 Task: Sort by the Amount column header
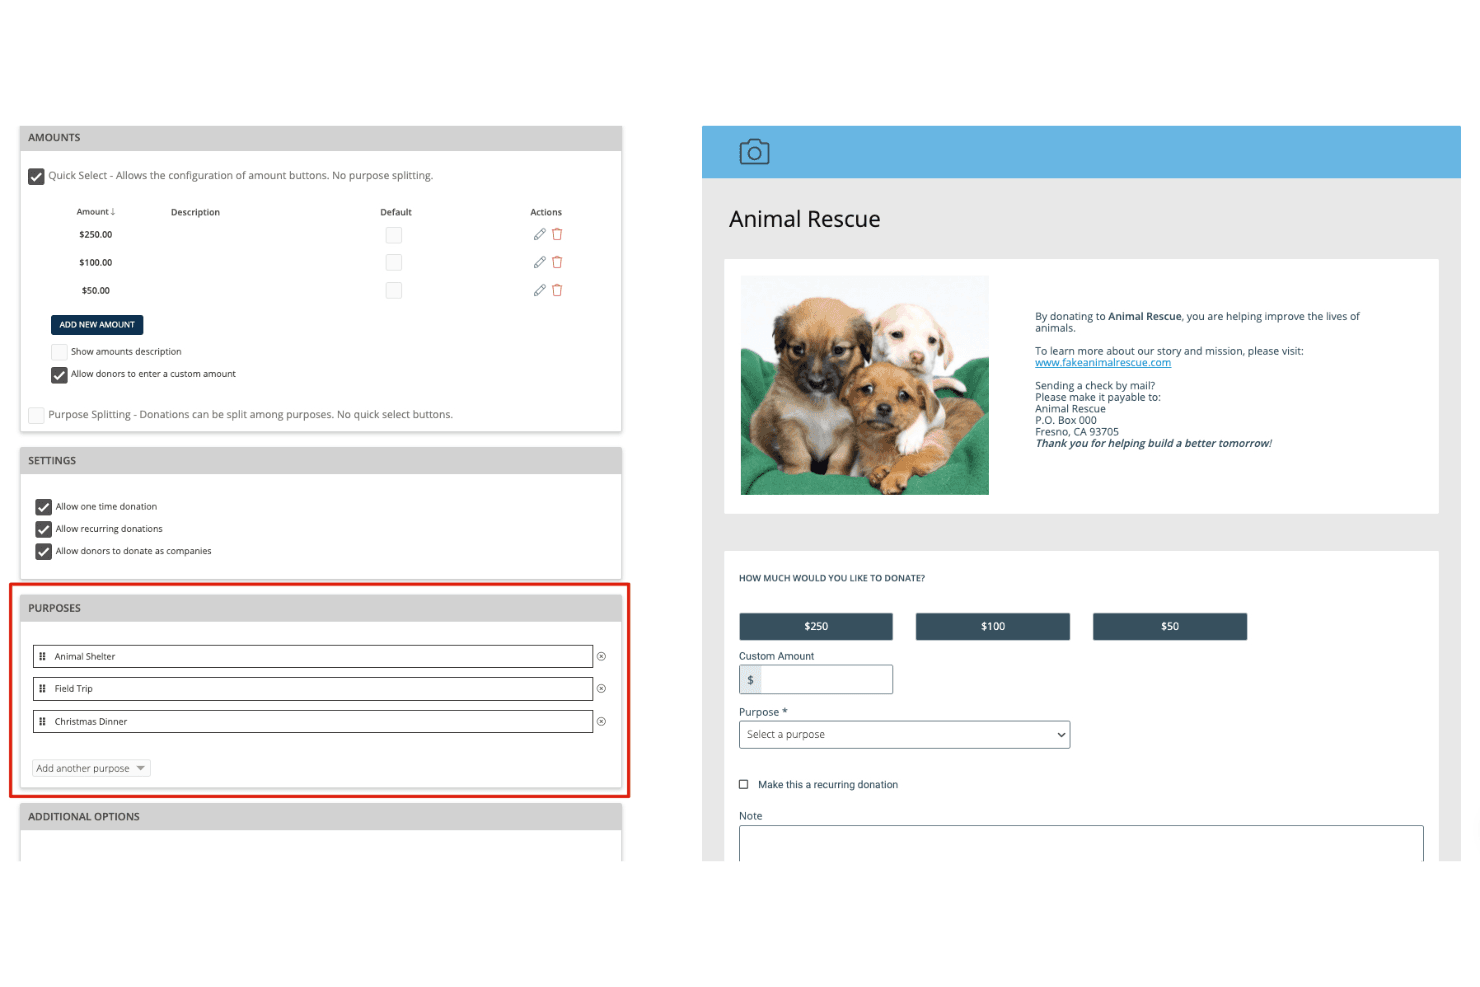[x=96, y=212]
